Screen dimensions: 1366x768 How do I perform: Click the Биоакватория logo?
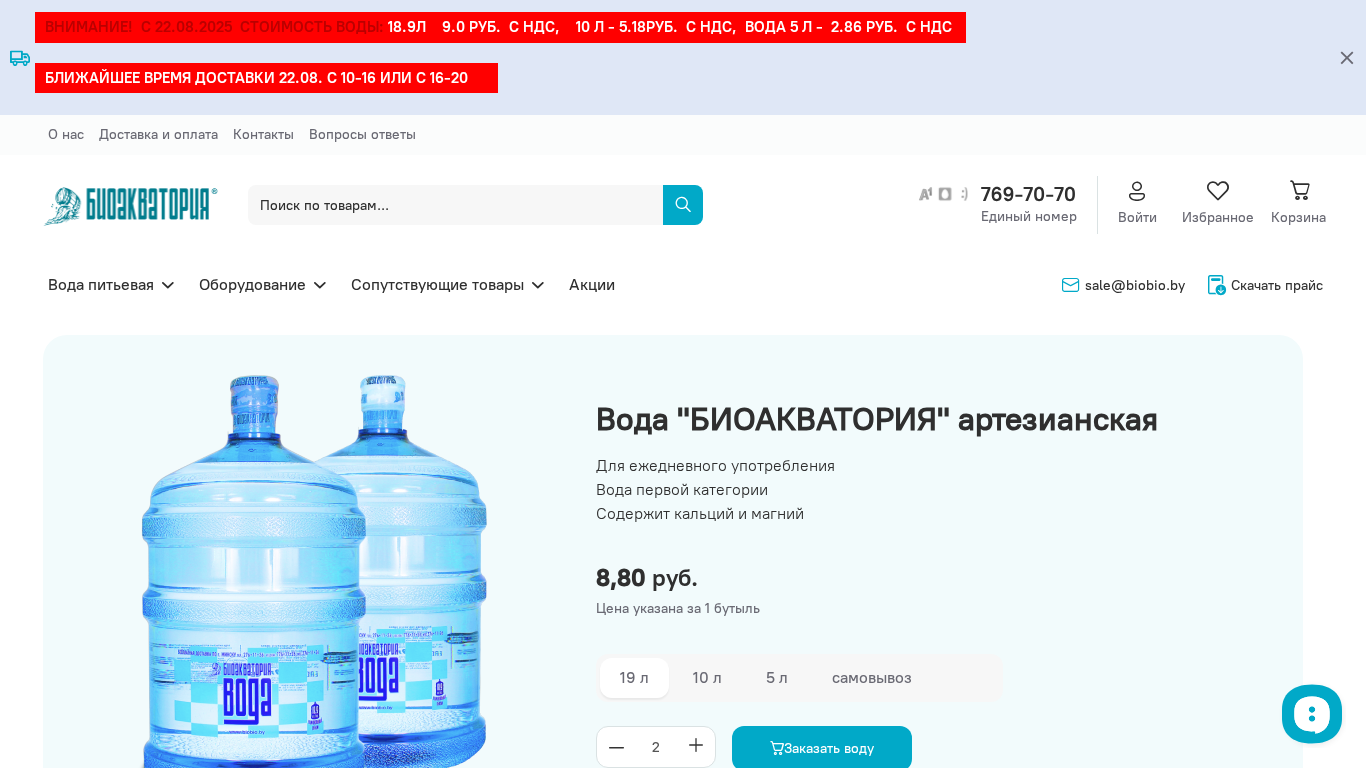(131, 205)
